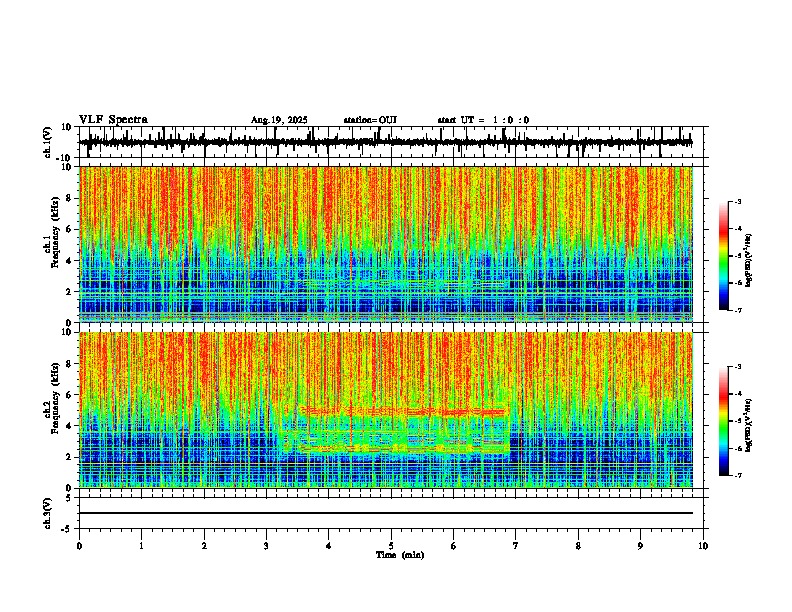
Task: Click the time axis tick label "10"
Action: [703, 546]
